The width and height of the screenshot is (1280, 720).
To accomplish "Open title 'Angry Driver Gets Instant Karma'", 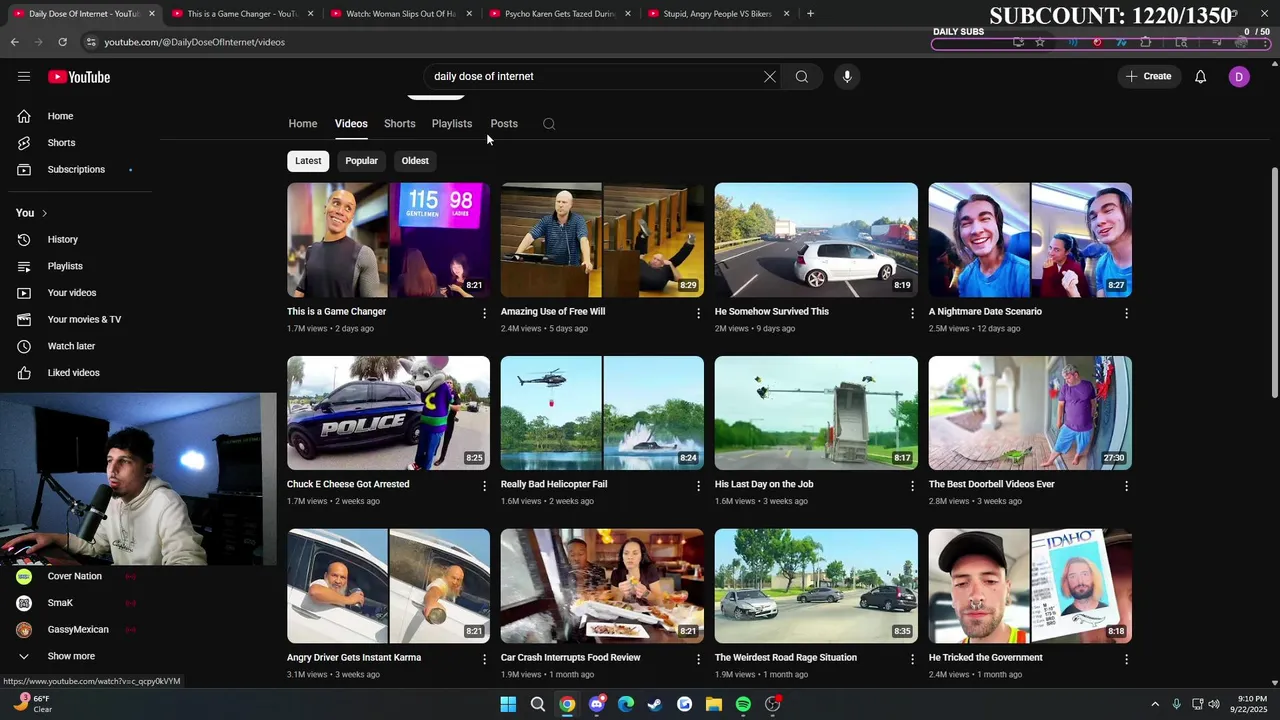I will [354, 658].
